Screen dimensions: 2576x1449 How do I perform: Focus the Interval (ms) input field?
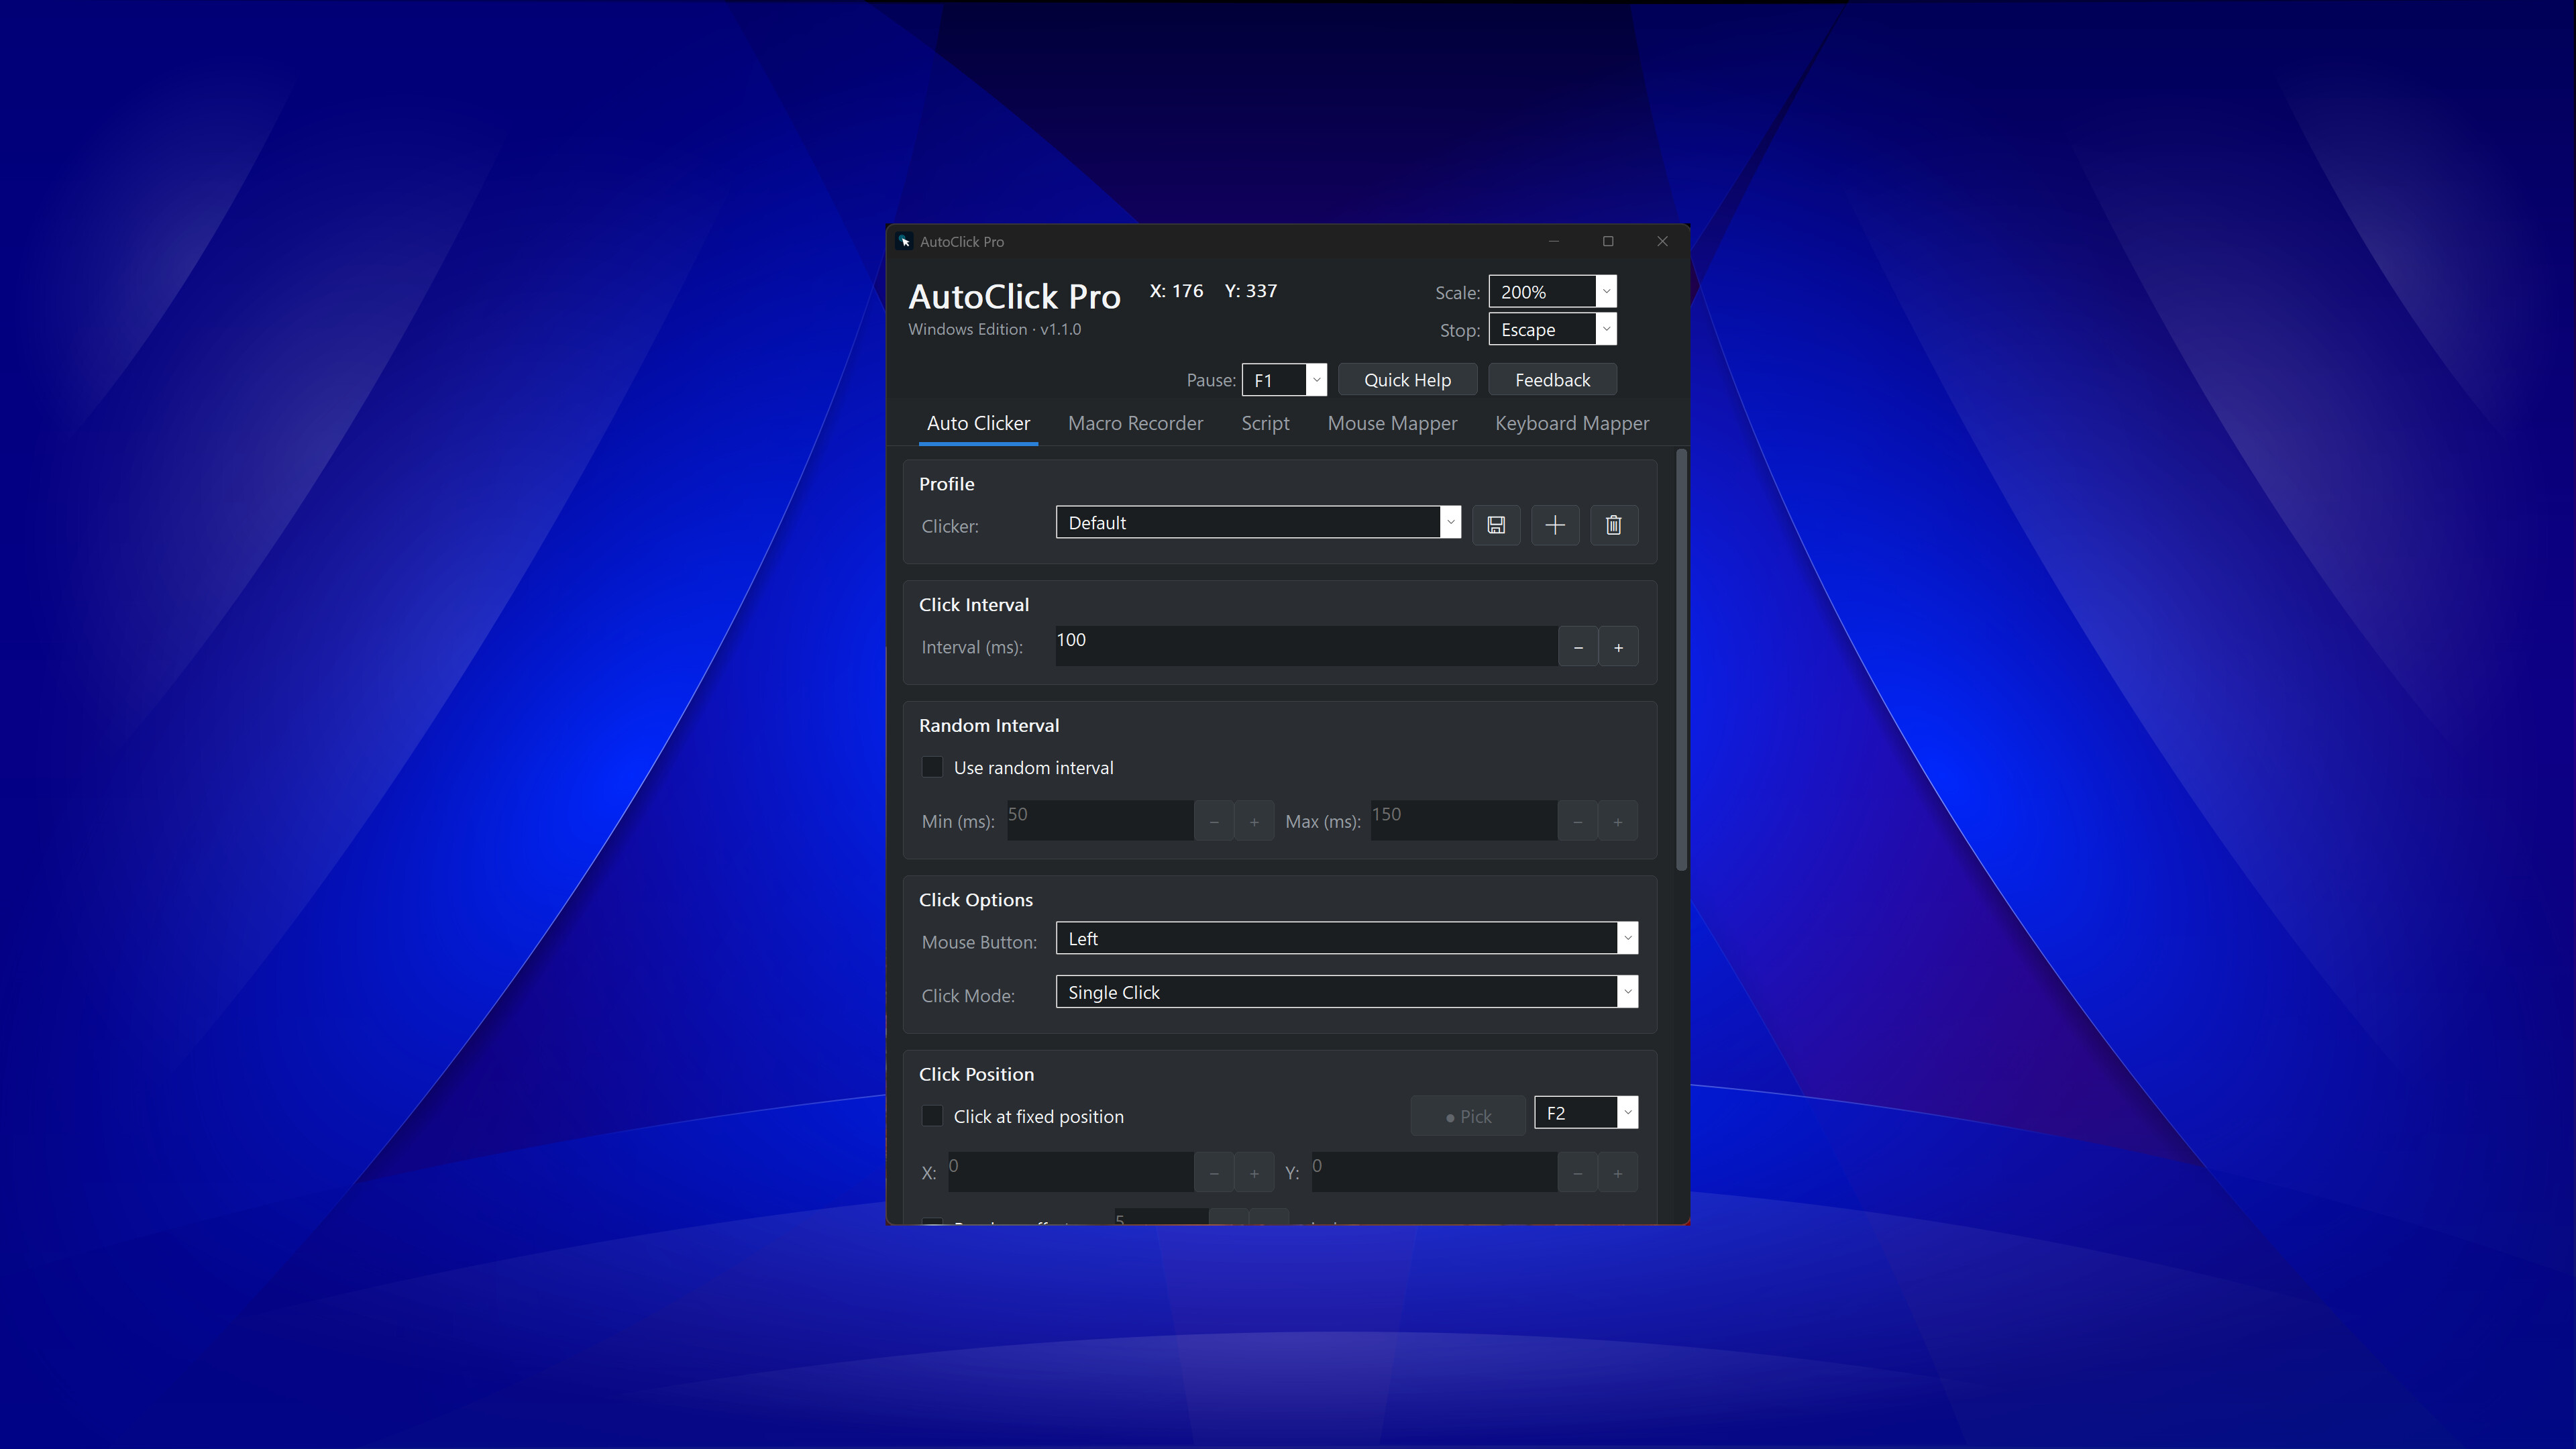(1306, 646)
